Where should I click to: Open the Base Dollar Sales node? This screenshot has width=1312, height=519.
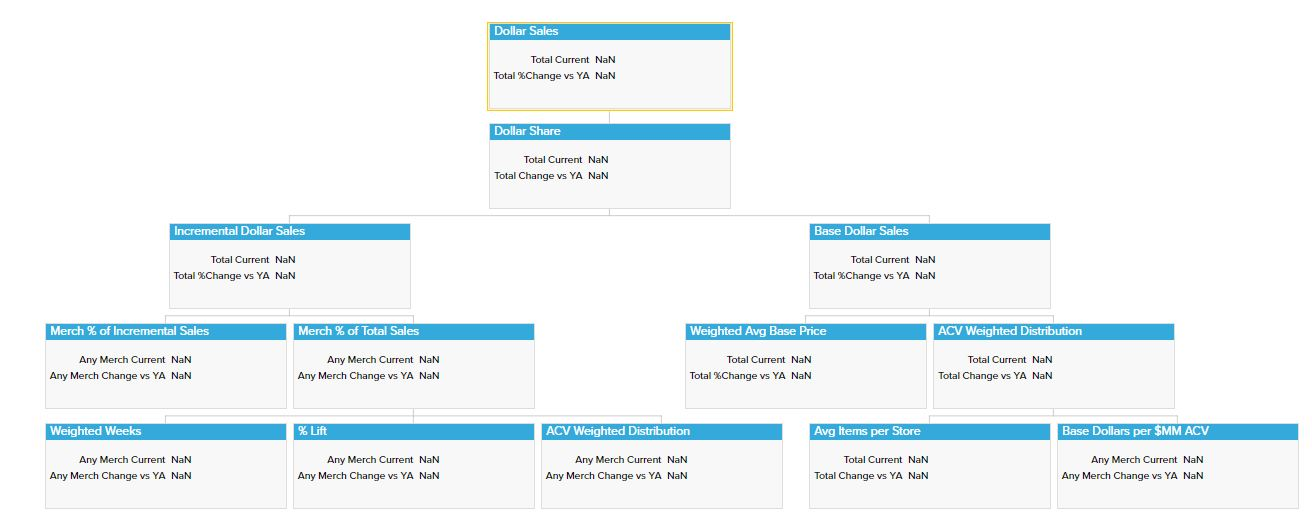[929, 232]
